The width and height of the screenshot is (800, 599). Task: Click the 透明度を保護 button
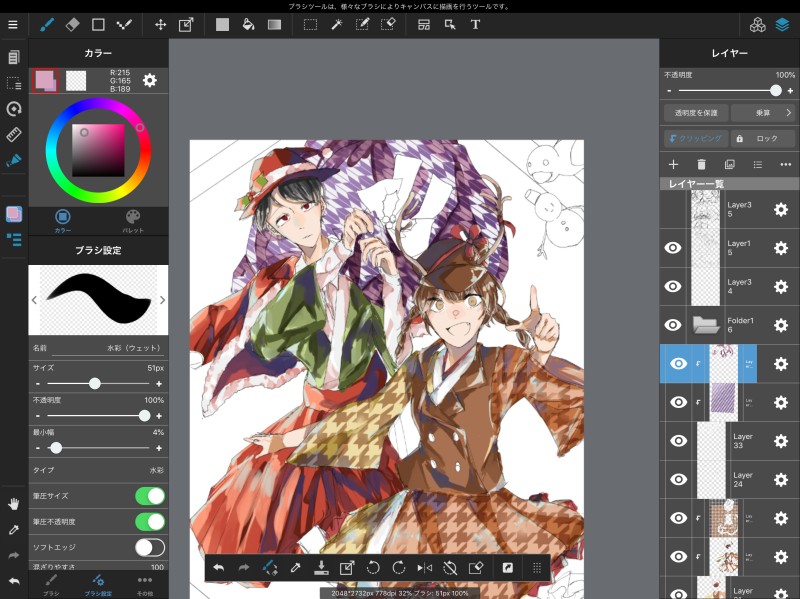[x=696, y=113]
